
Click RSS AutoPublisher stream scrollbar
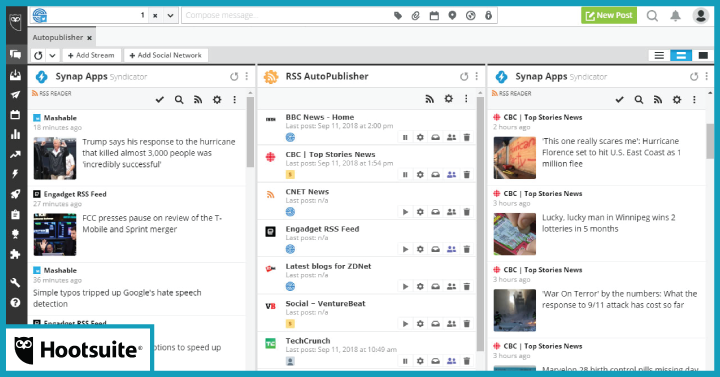point(480,224)
